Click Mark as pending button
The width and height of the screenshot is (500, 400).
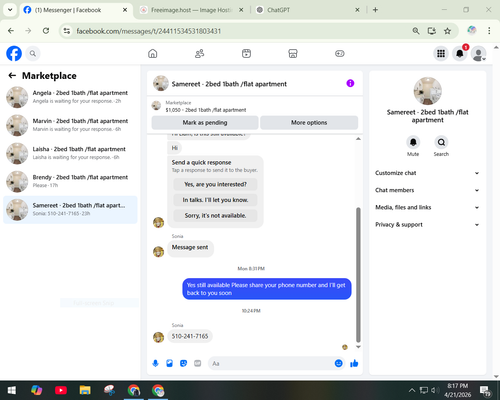(x=205, y=123)
